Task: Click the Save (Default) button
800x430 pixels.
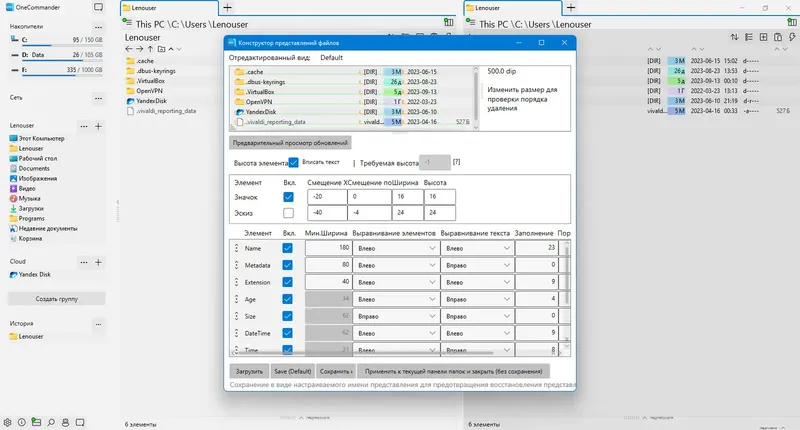Action: [293, 371]
